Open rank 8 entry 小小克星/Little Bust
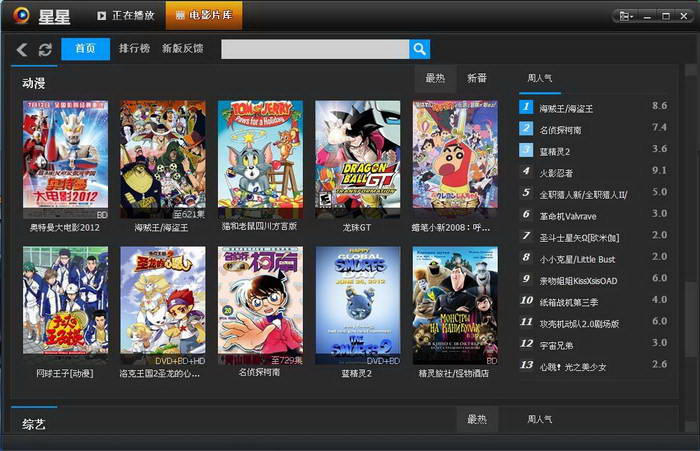This screenshot has height=451, width=700. [x=577, y=259]
